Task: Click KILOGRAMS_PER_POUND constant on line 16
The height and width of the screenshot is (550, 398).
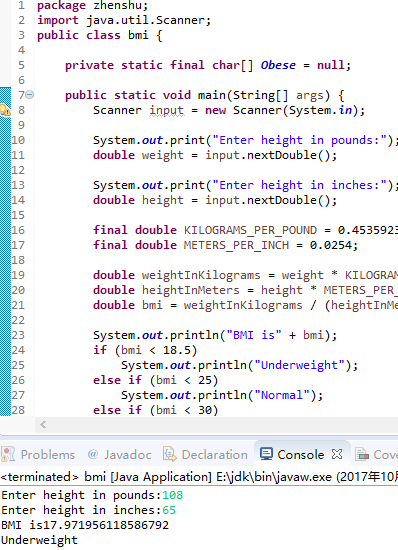Action: pyautogui.click(x=250, y=230)
